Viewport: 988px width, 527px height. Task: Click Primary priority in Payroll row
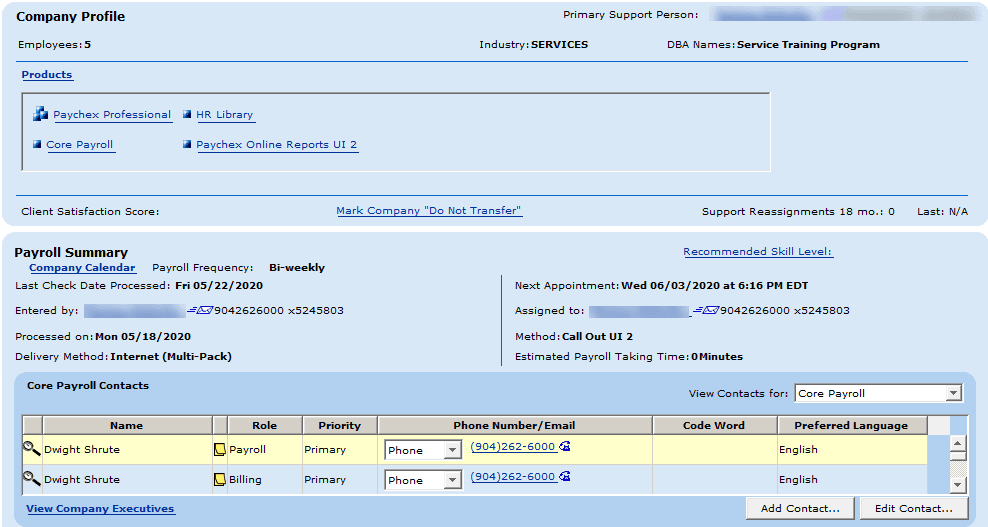[325, 449]
